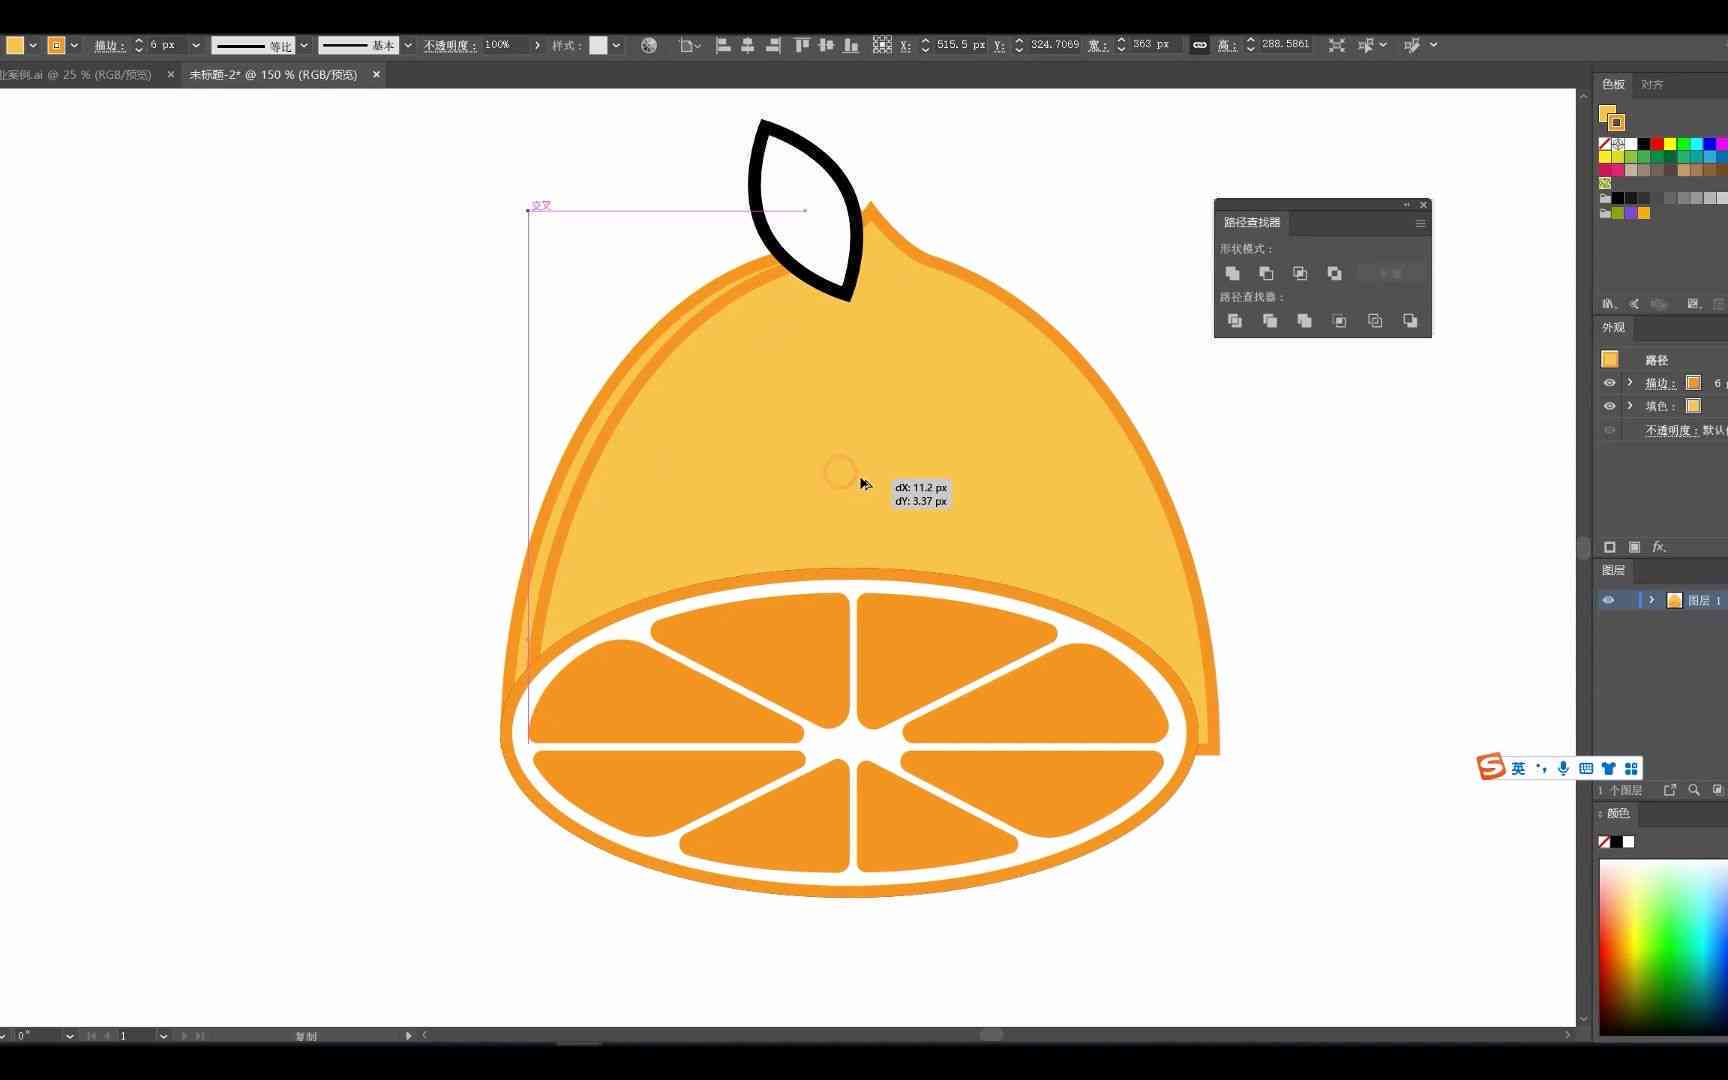Viewport: 1728px width, 1080px height.
Task: Click the Unite shape mode icon in Pathfinder
Action: tap(1232, 273)
